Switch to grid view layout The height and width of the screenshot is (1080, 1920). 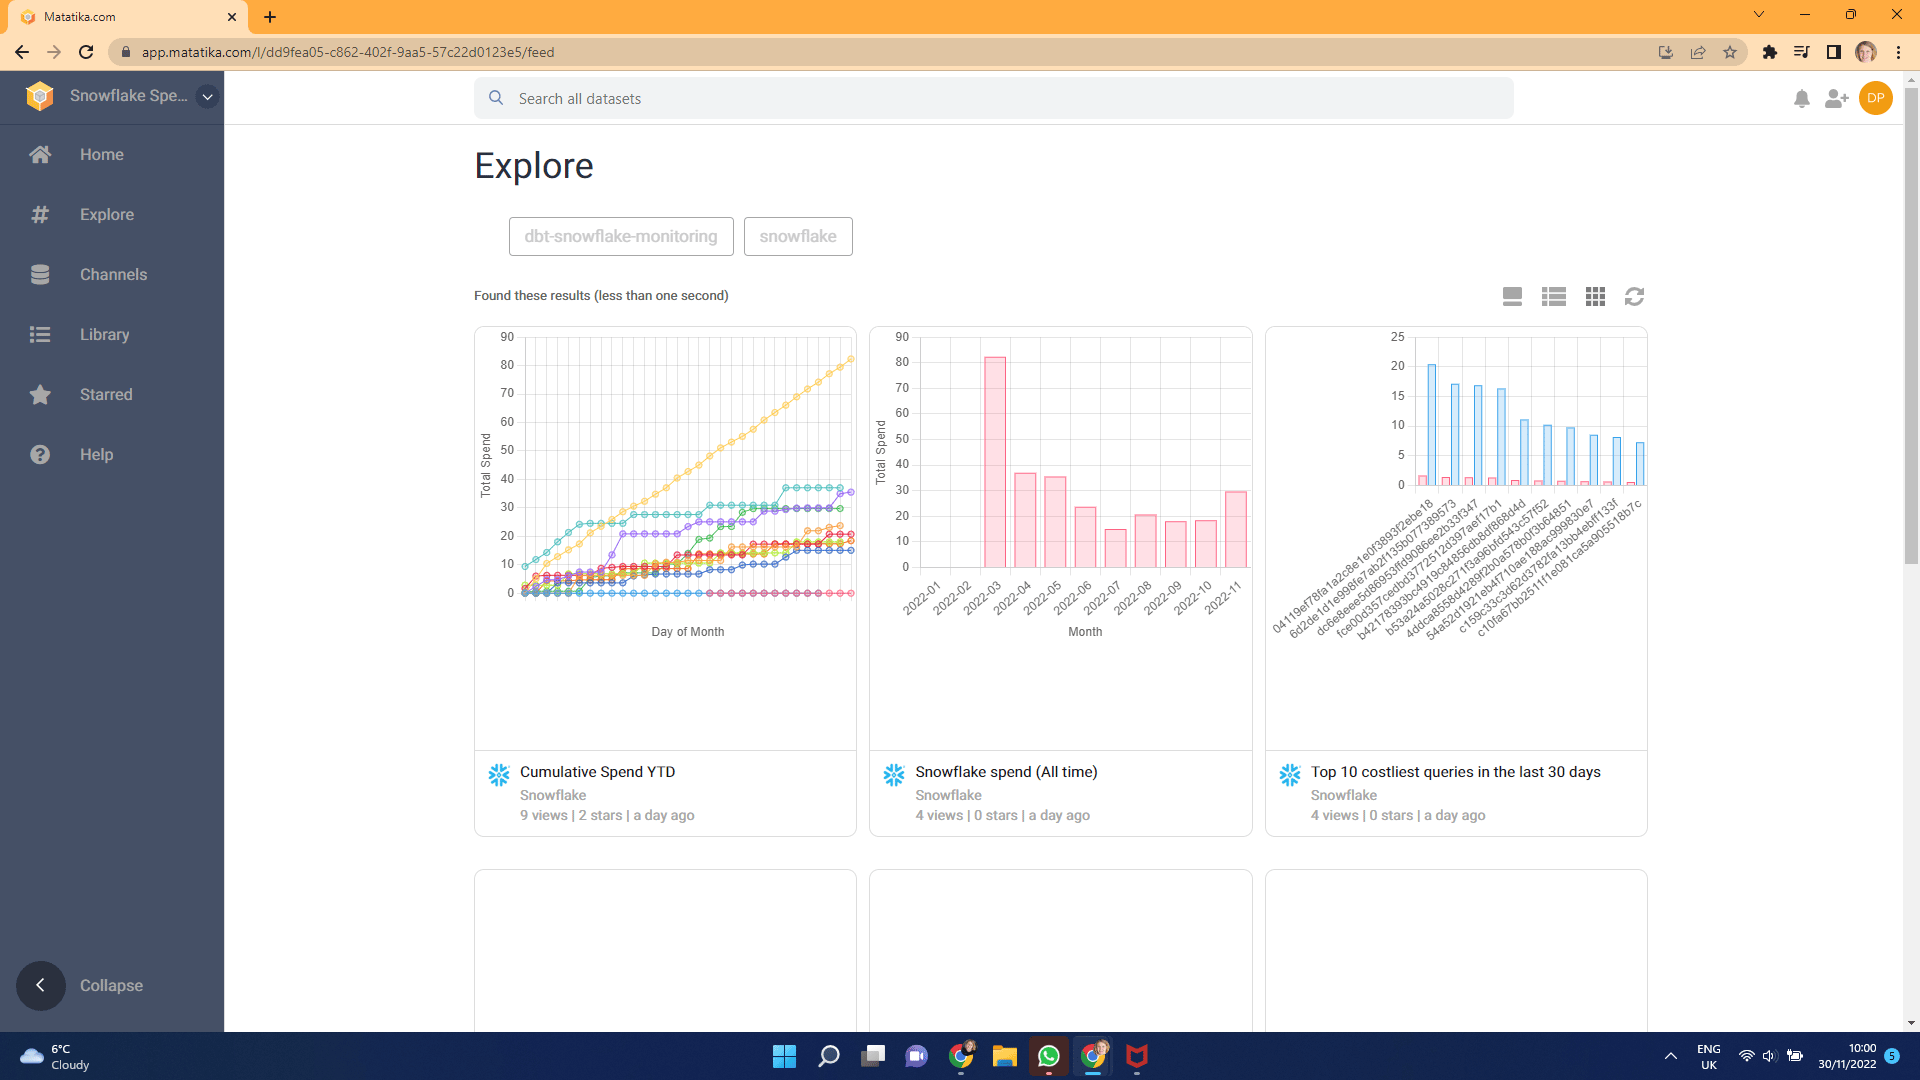[1595, 296]
